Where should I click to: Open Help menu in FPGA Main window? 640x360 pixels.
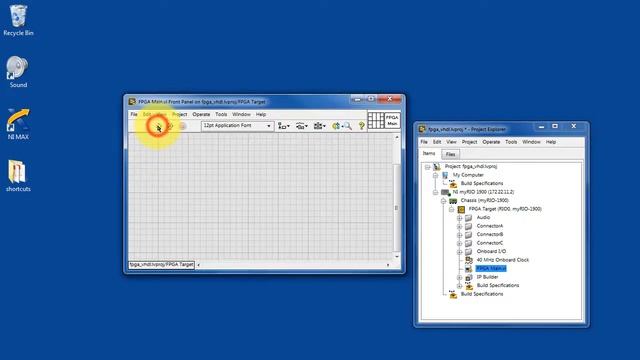click(261, 114)
